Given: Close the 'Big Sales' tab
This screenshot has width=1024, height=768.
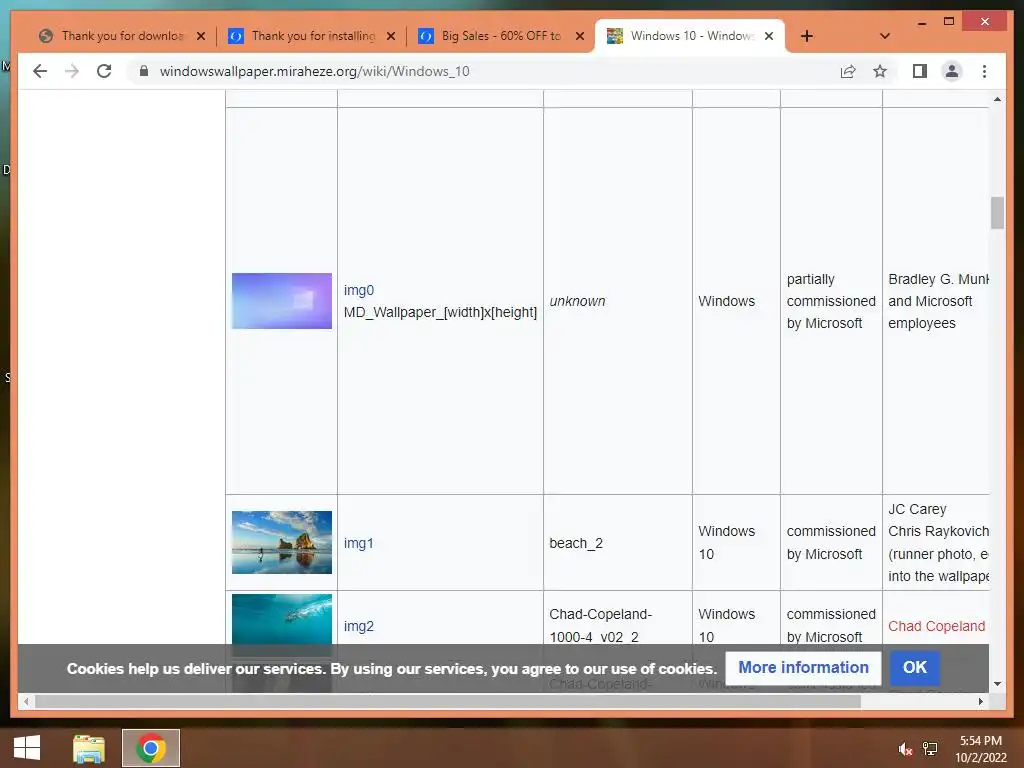Looking at the screenshot, I should (580, 36).
